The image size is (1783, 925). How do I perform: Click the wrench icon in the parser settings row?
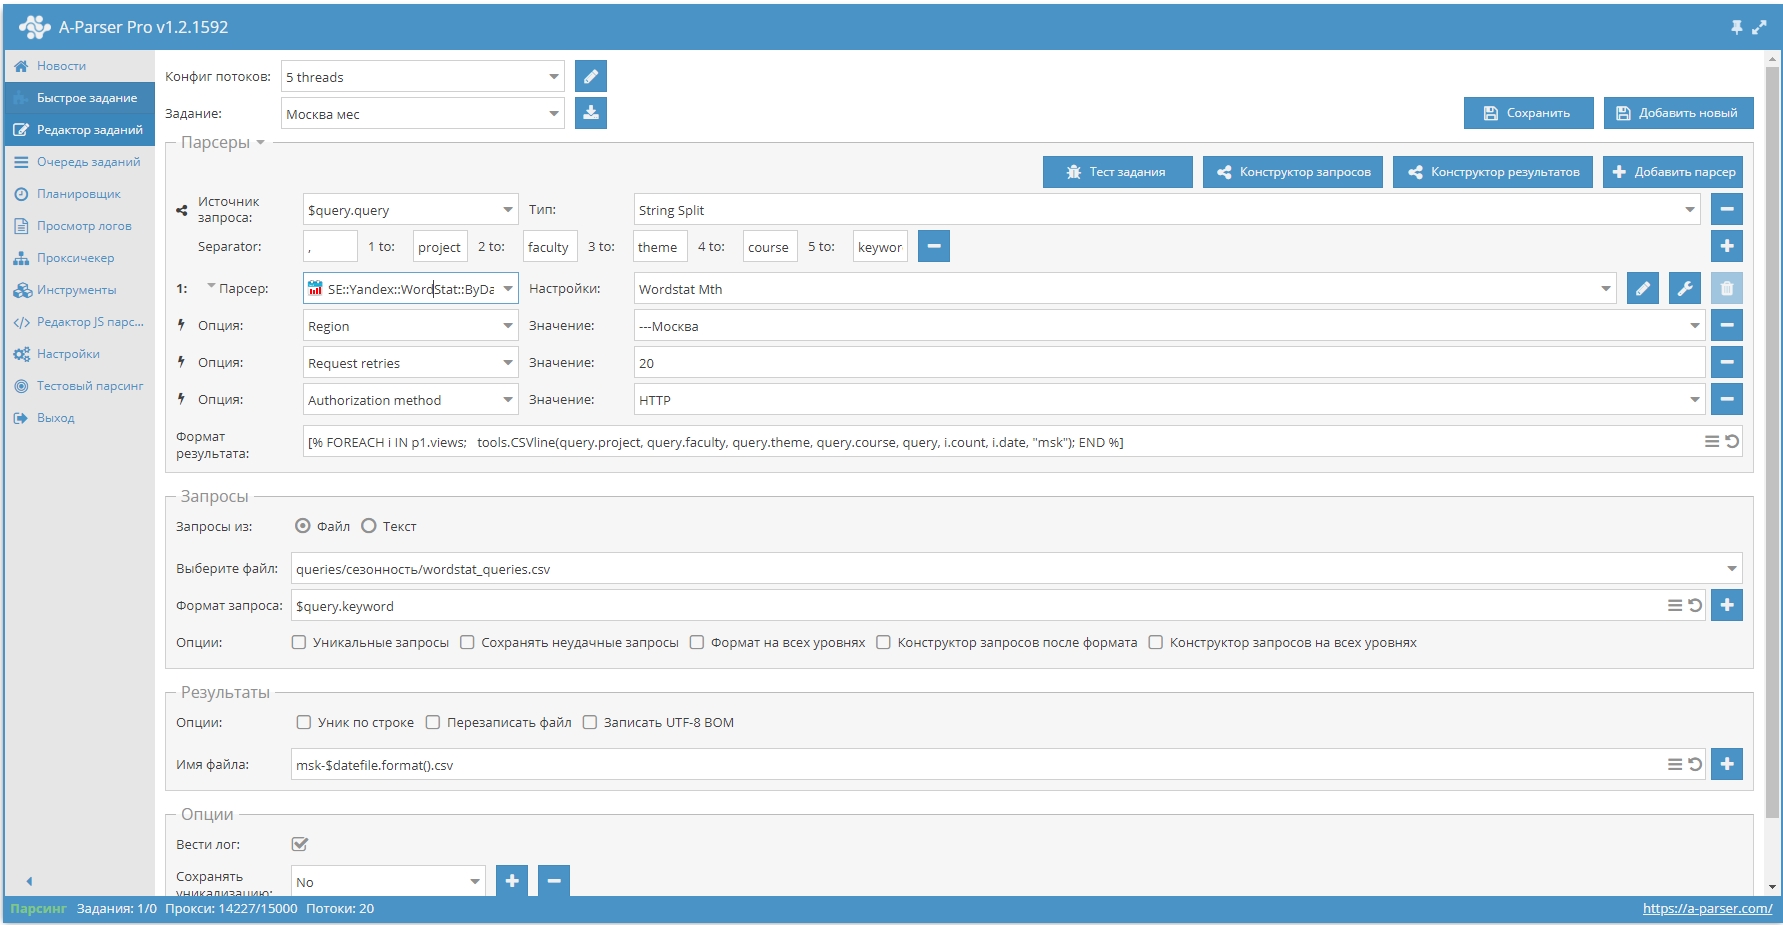(1684, 289)
